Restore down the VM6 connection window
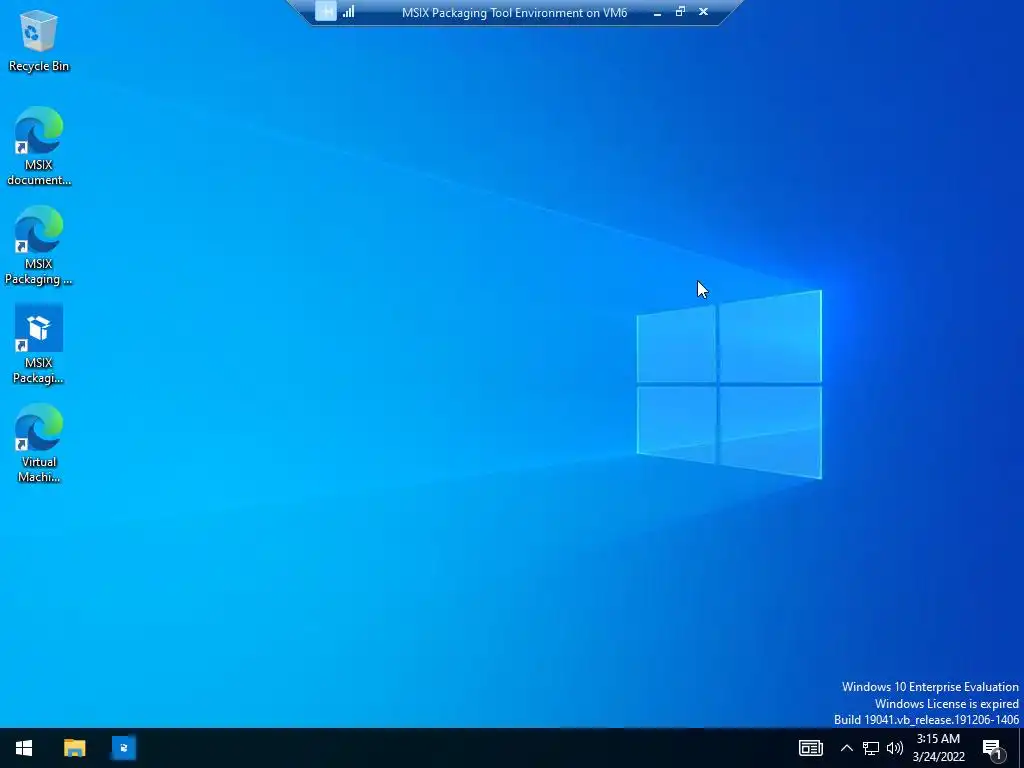1024x768 pixels. [x=680, y=11]
